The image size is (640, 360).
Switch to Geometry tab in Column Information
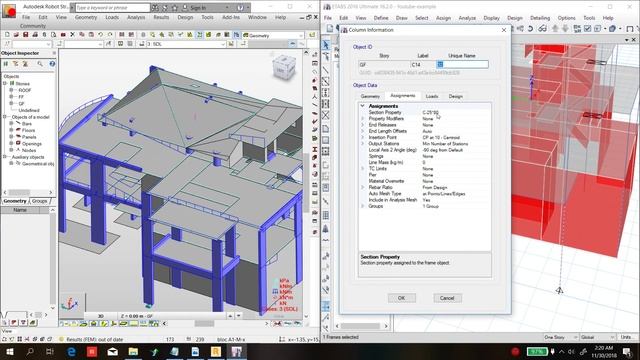point(370,96)
